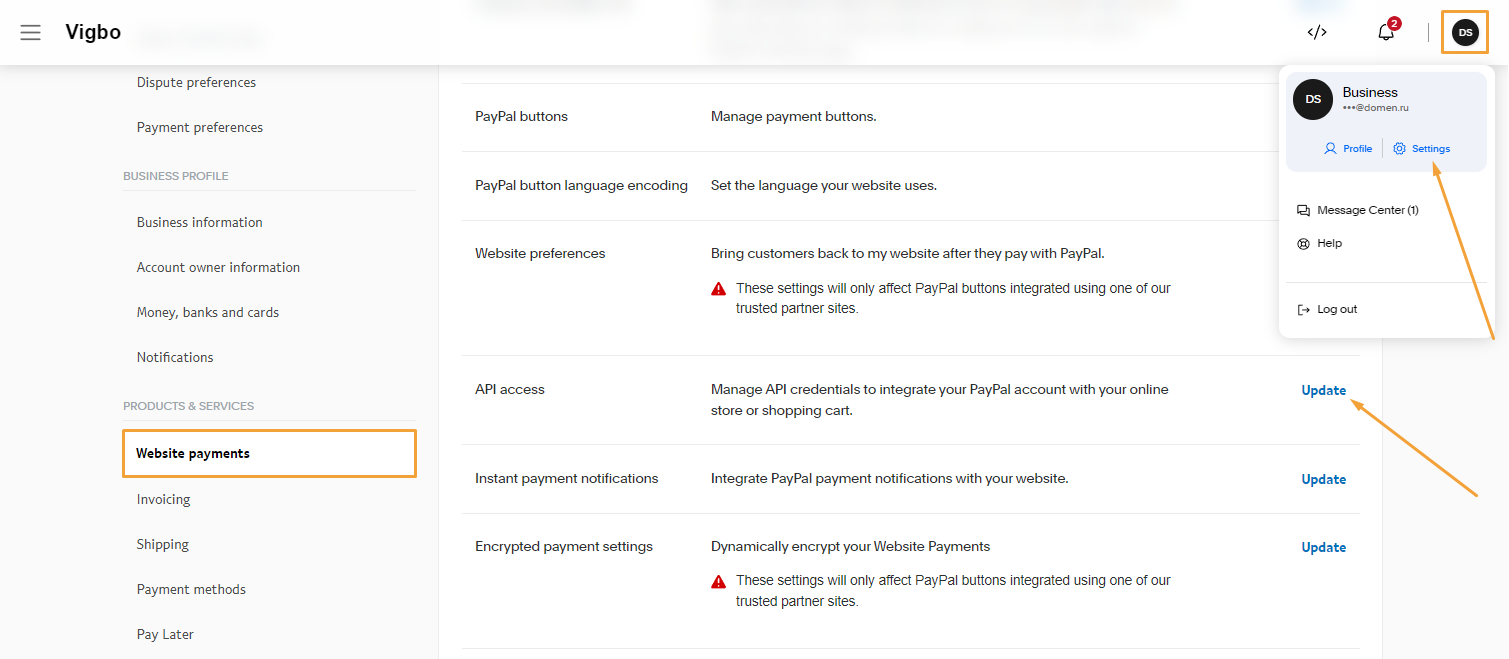Click the developer code icon
This screenshot has width=1509, height=659.
(x=1317, y=32)
